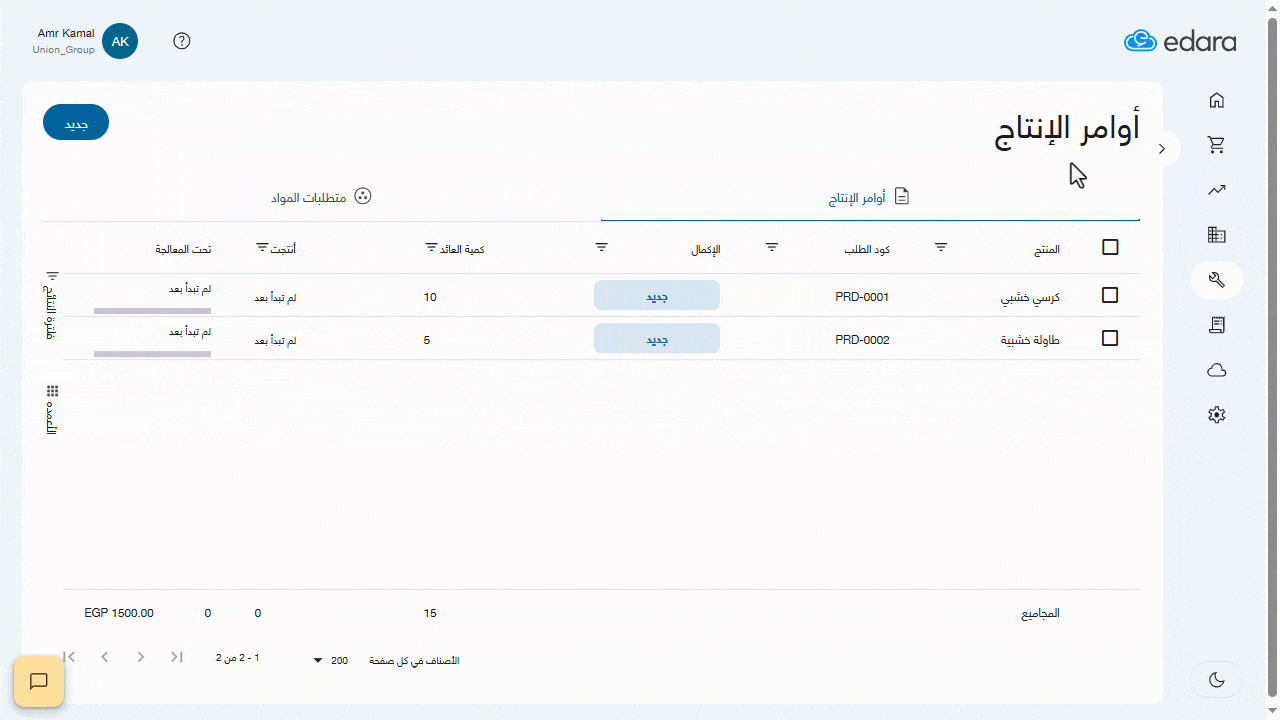
Task: Open the settings gear sidebar icon
Action: pyautogui.click(x=1217, y=415)
